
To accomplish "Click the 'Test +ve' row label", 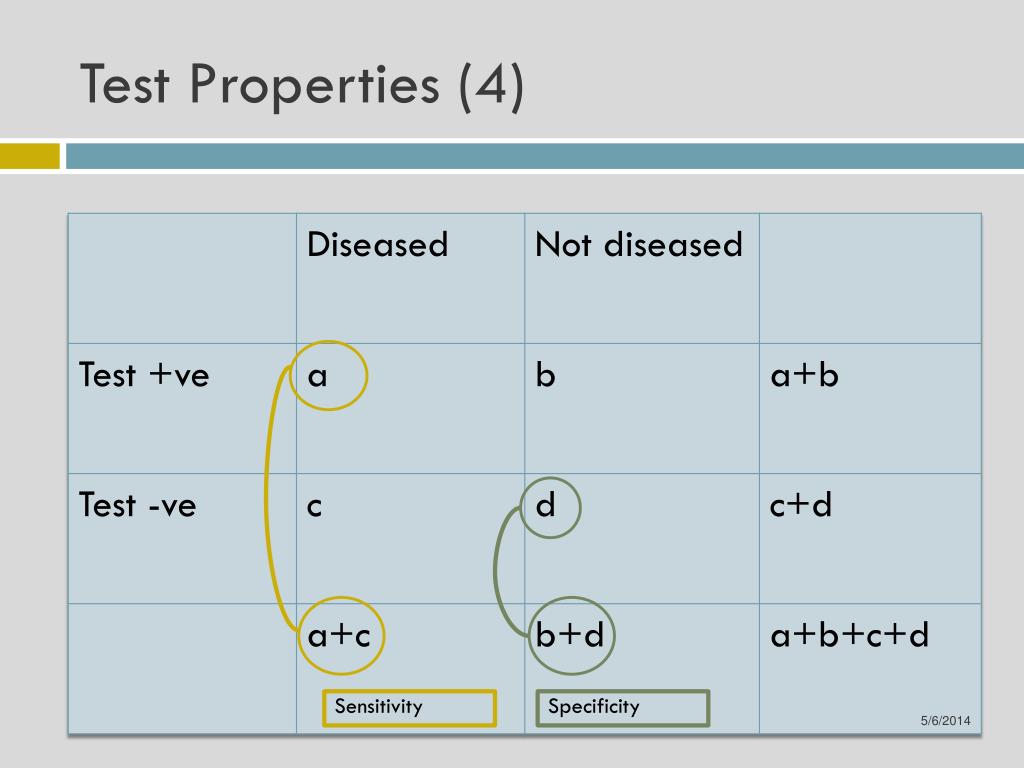I will [144, 375].
